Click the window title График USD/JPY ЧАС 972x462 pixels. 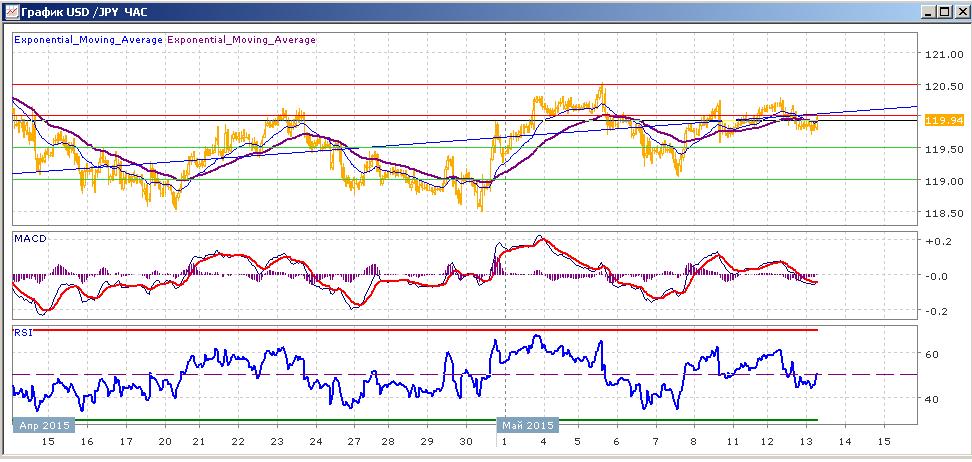pyautogui.click(x=84, y=11)
